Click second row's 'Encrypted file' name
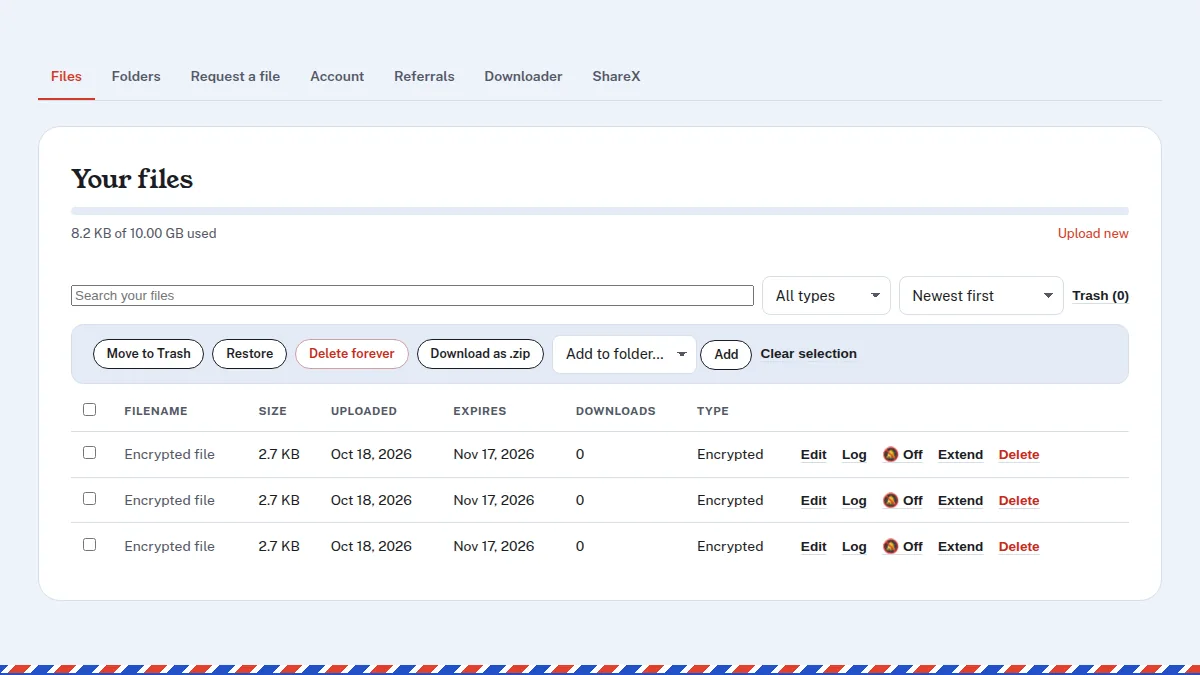Viewport: 1200px width, 675px height. (x=169, y=500)
